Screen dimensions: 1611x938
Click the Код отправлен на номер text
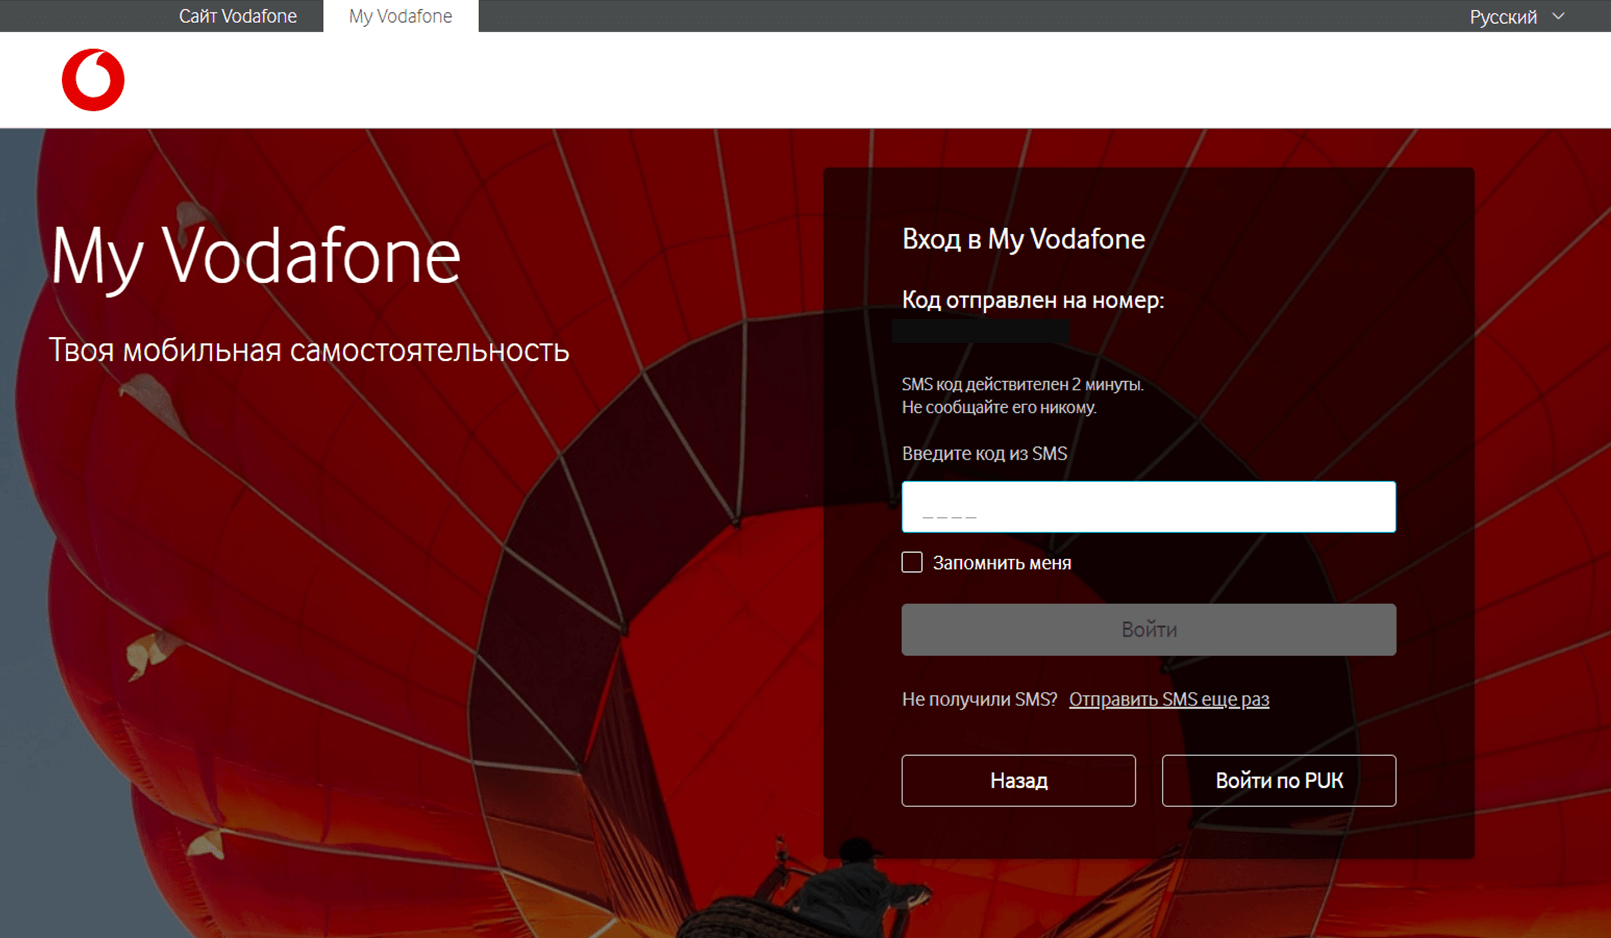click(x=1033, y=300)
